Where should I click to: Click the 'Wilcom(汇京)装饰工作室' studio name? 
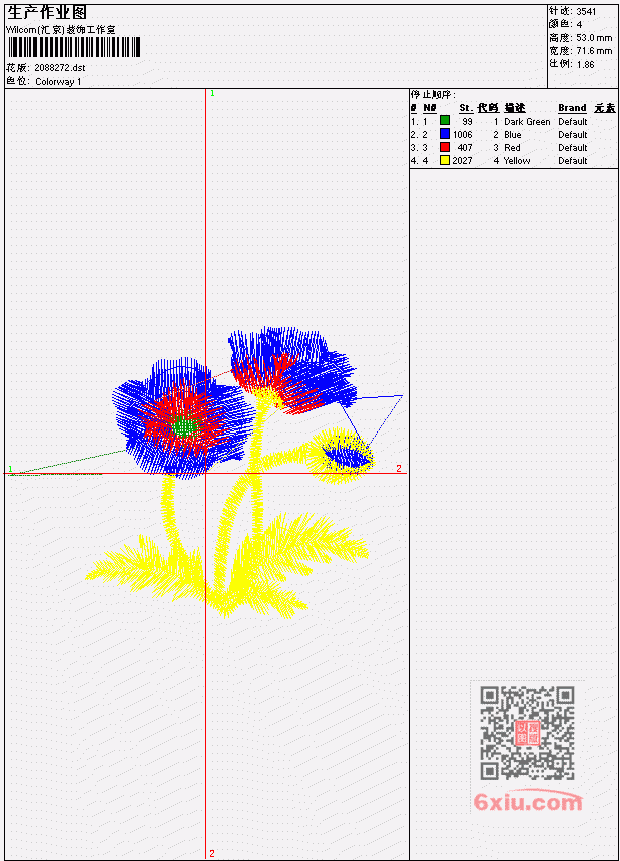coord(61,30)
